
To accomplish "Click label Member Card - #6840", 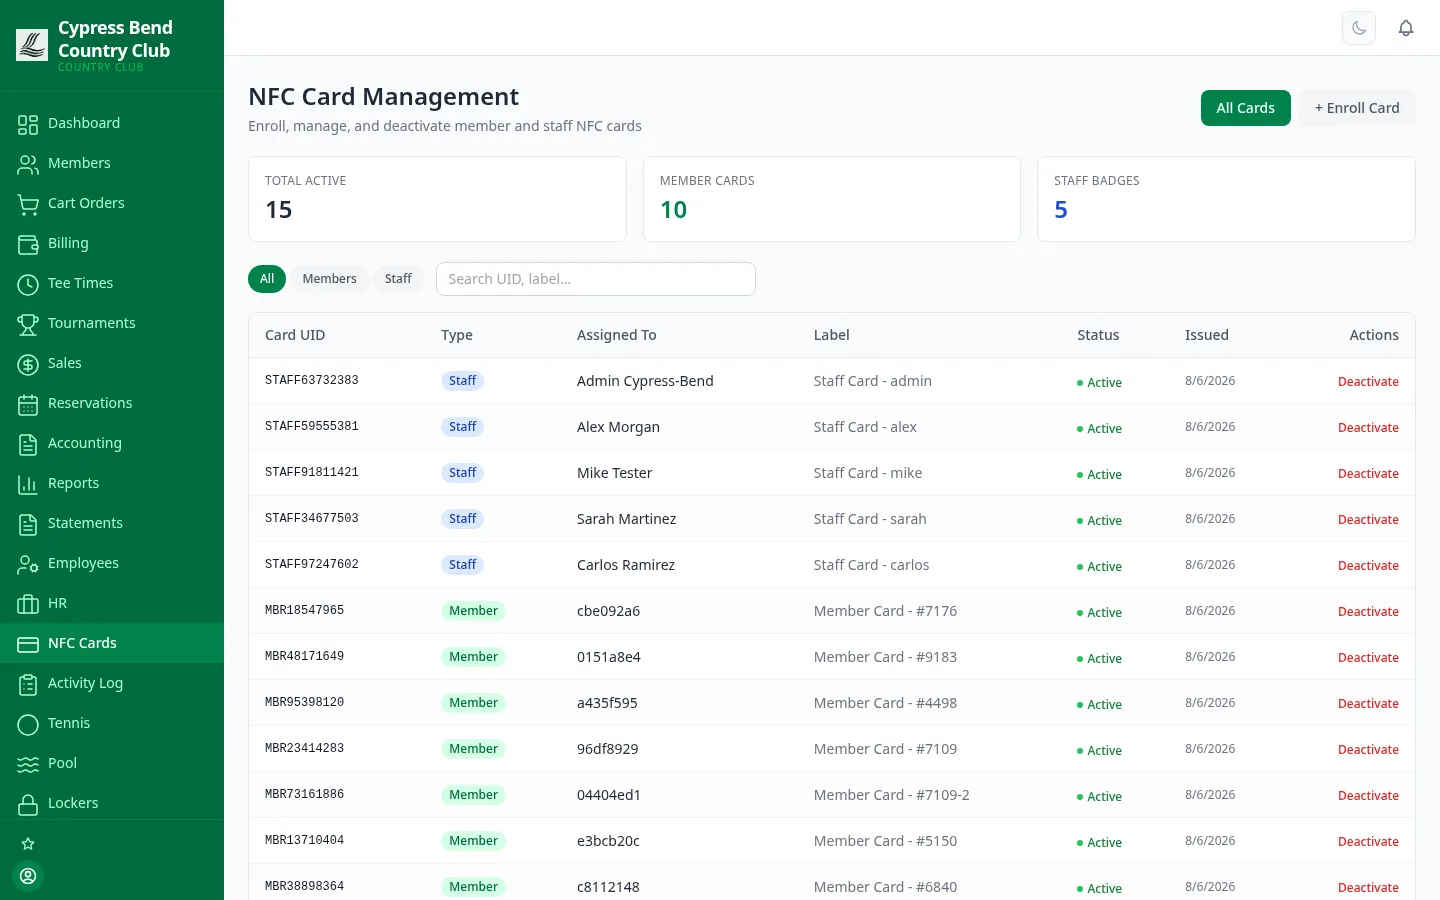I will tap(885, 887).
